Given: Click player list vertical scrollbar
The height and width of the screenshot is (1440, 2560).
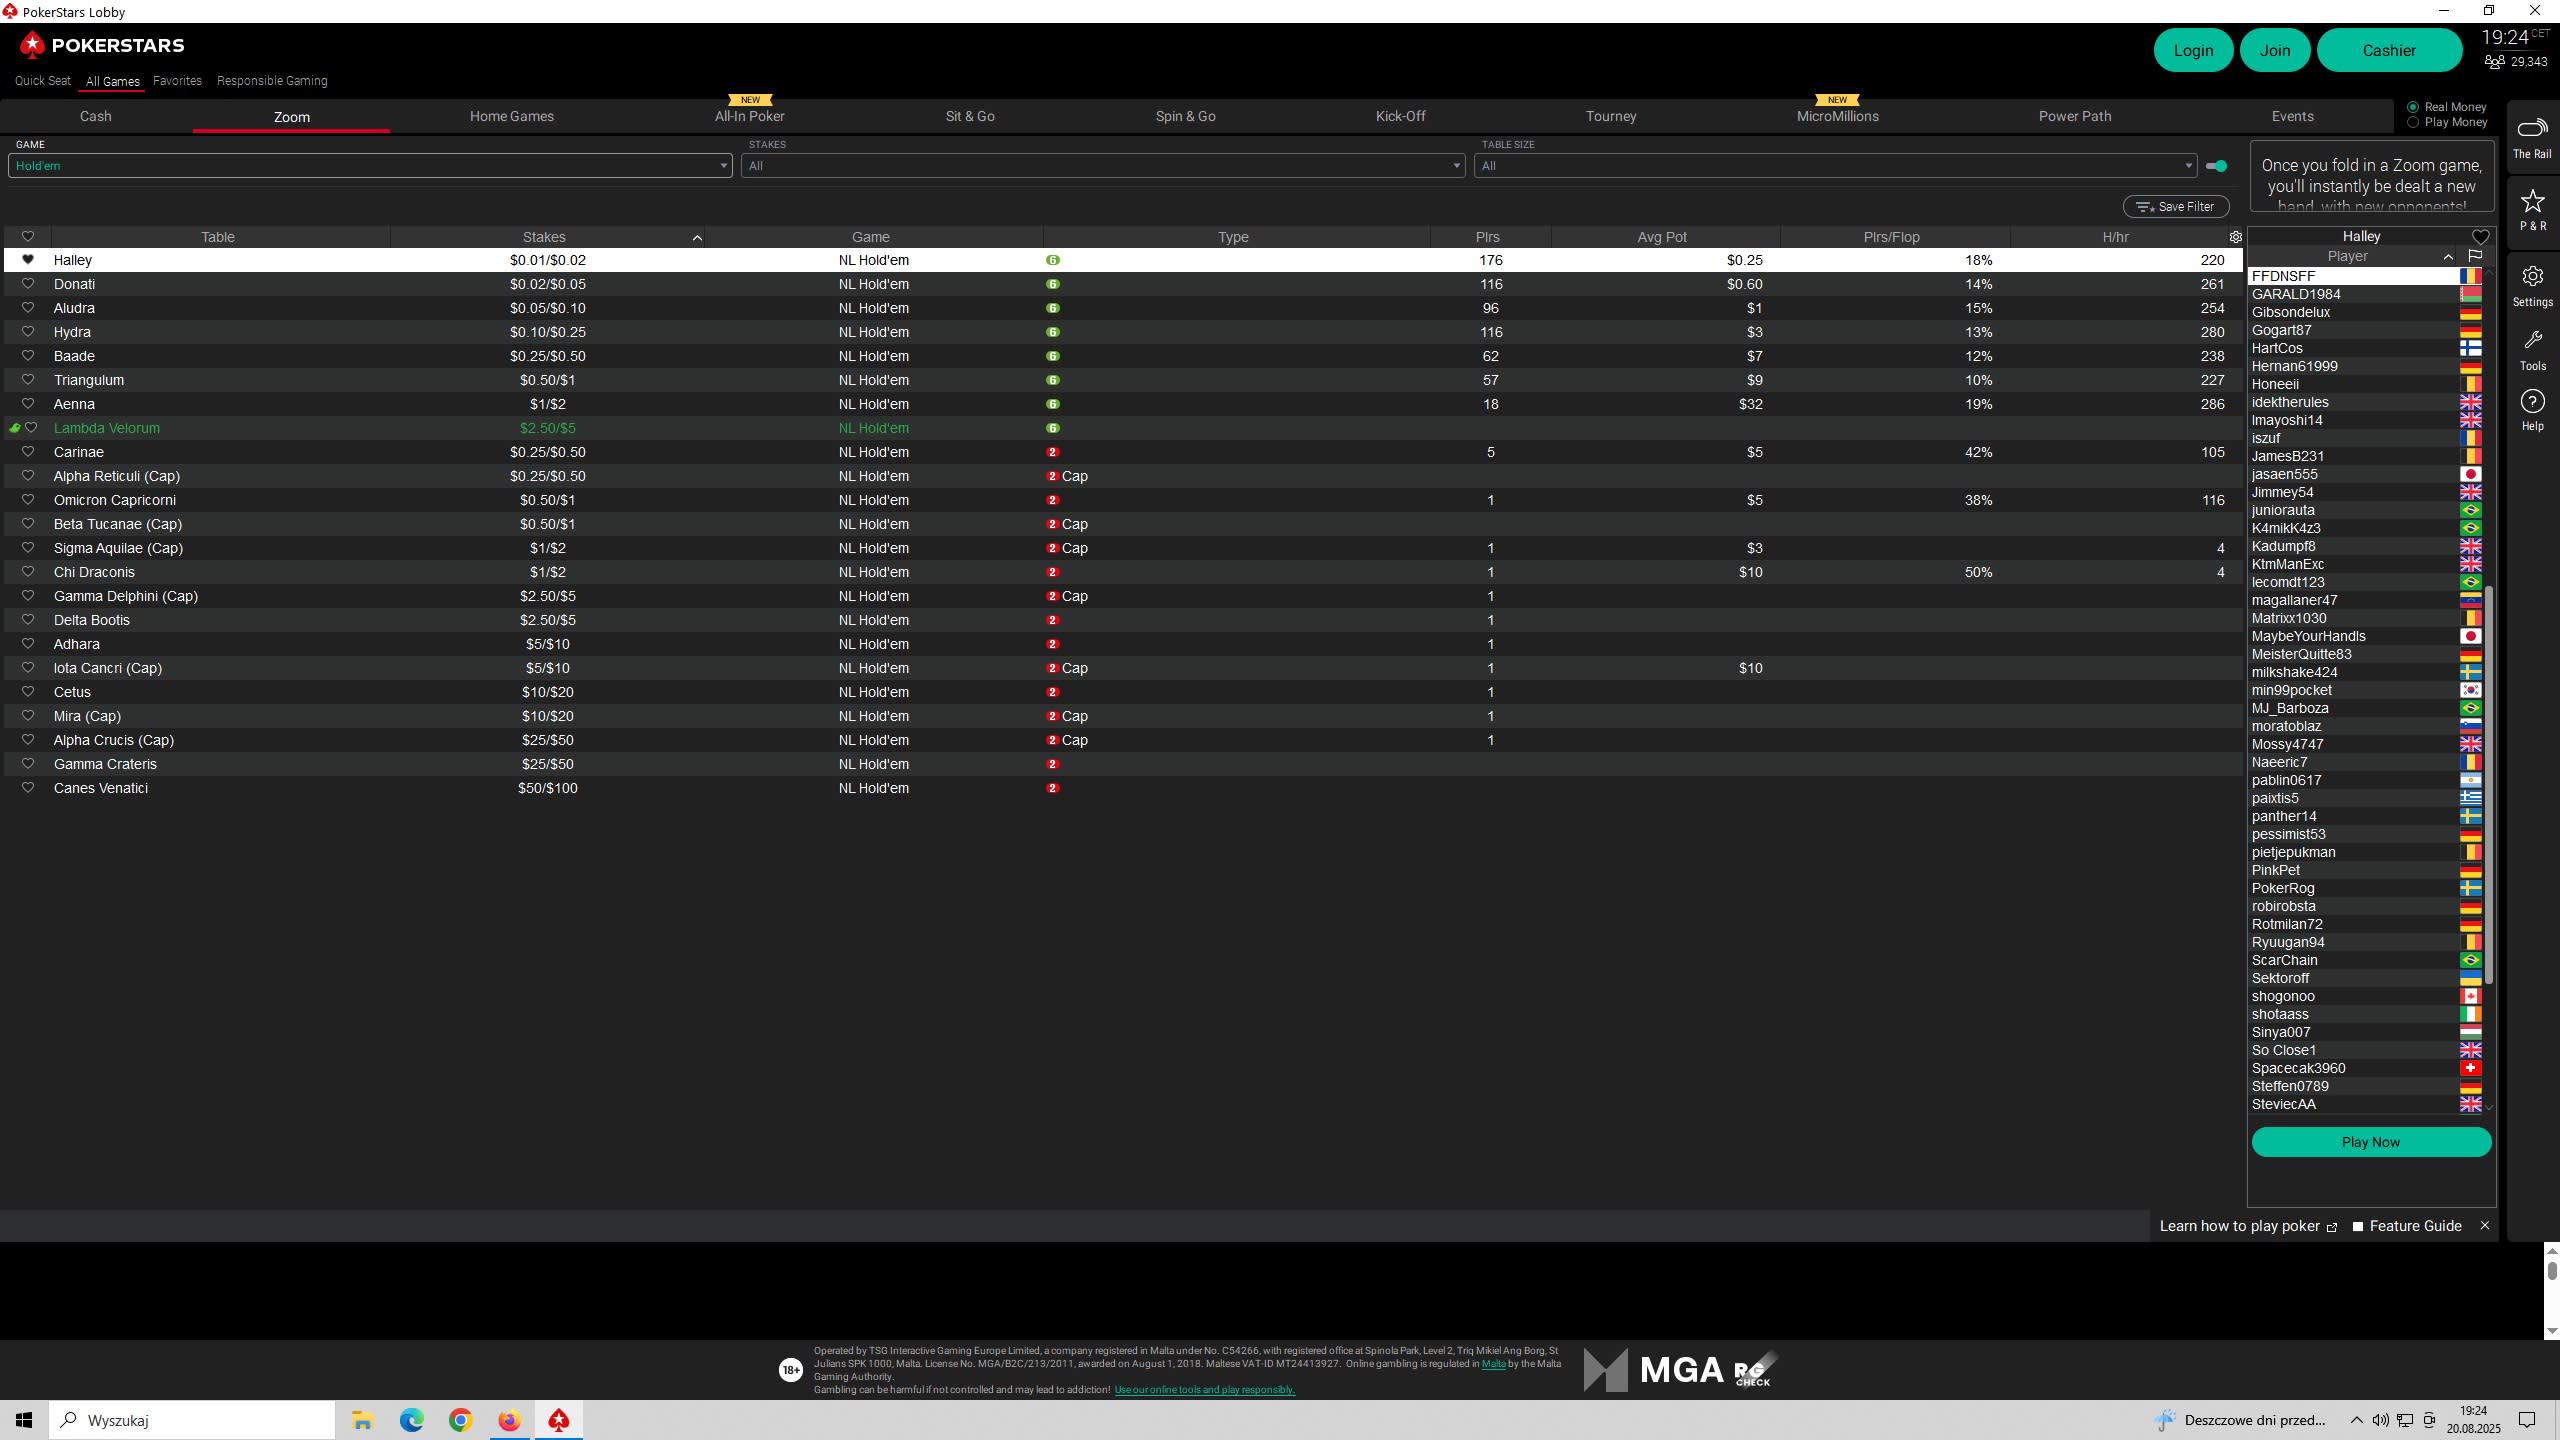Looking at the screenshot, I should click(2489, 785).
